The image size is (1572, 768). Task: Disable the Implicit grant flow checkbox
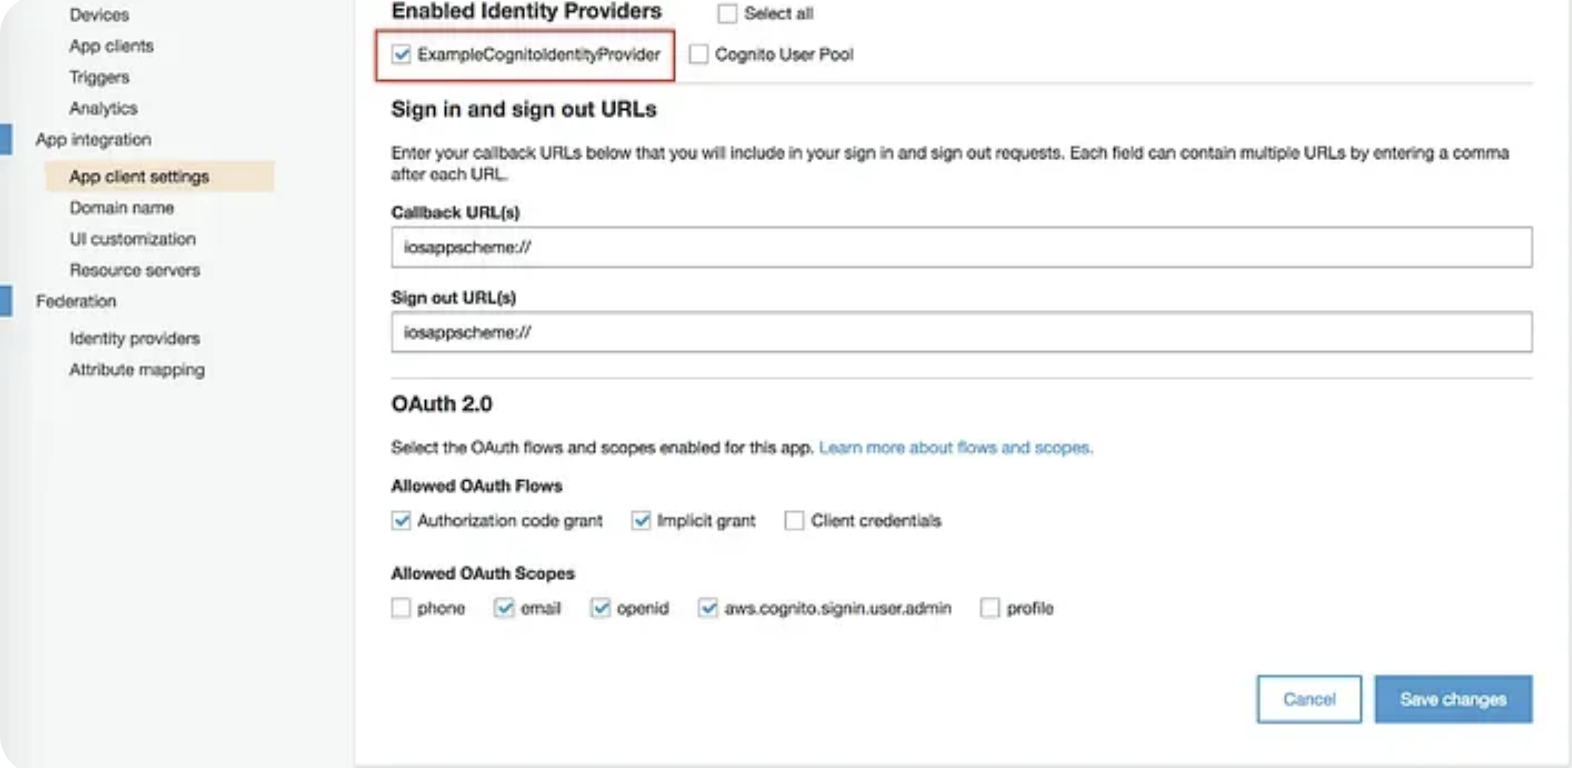pyautogui.click(x=641, y=520)
